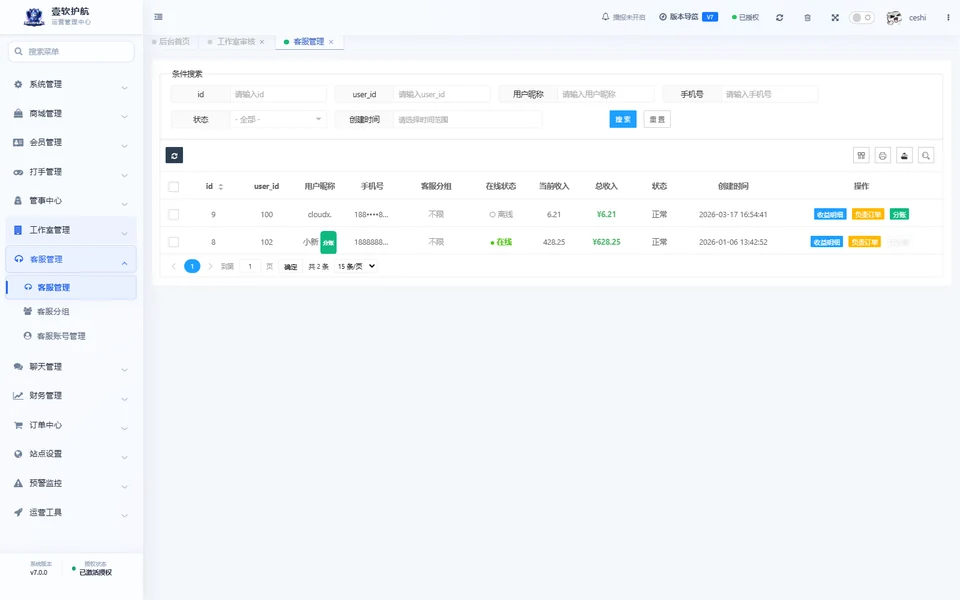The height and width of the screenshot is (600, 960).
Task: Expand the 财务管理 sidebar menu
Action: pyautogui.click(x=71, y=396)
